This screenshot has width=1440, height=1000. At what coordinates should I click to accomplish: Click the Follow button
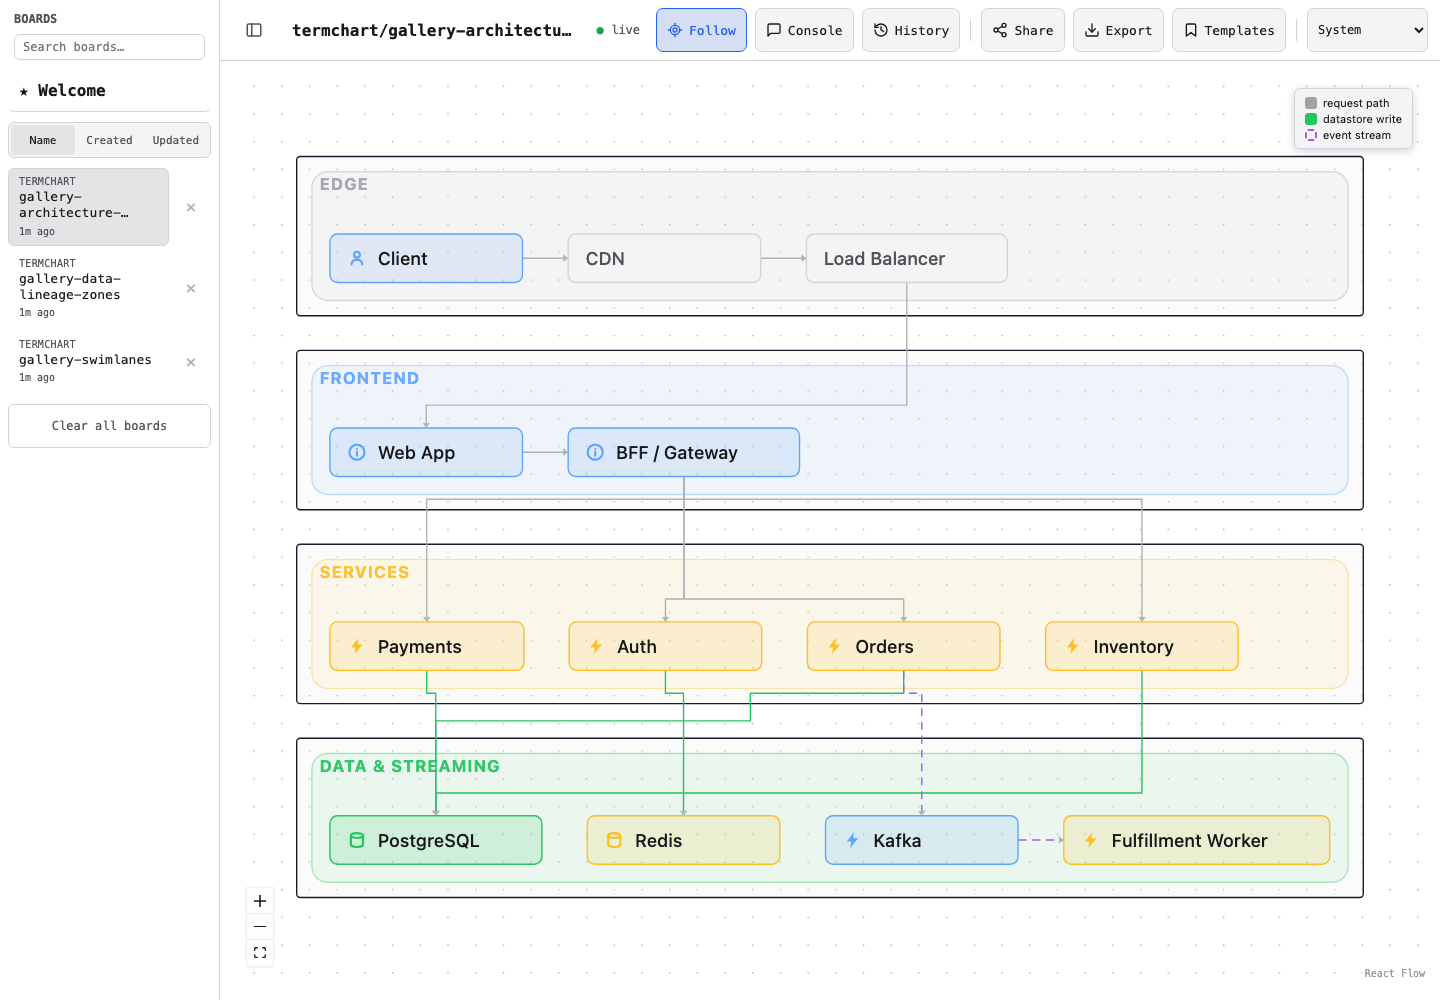click(701, 30)
